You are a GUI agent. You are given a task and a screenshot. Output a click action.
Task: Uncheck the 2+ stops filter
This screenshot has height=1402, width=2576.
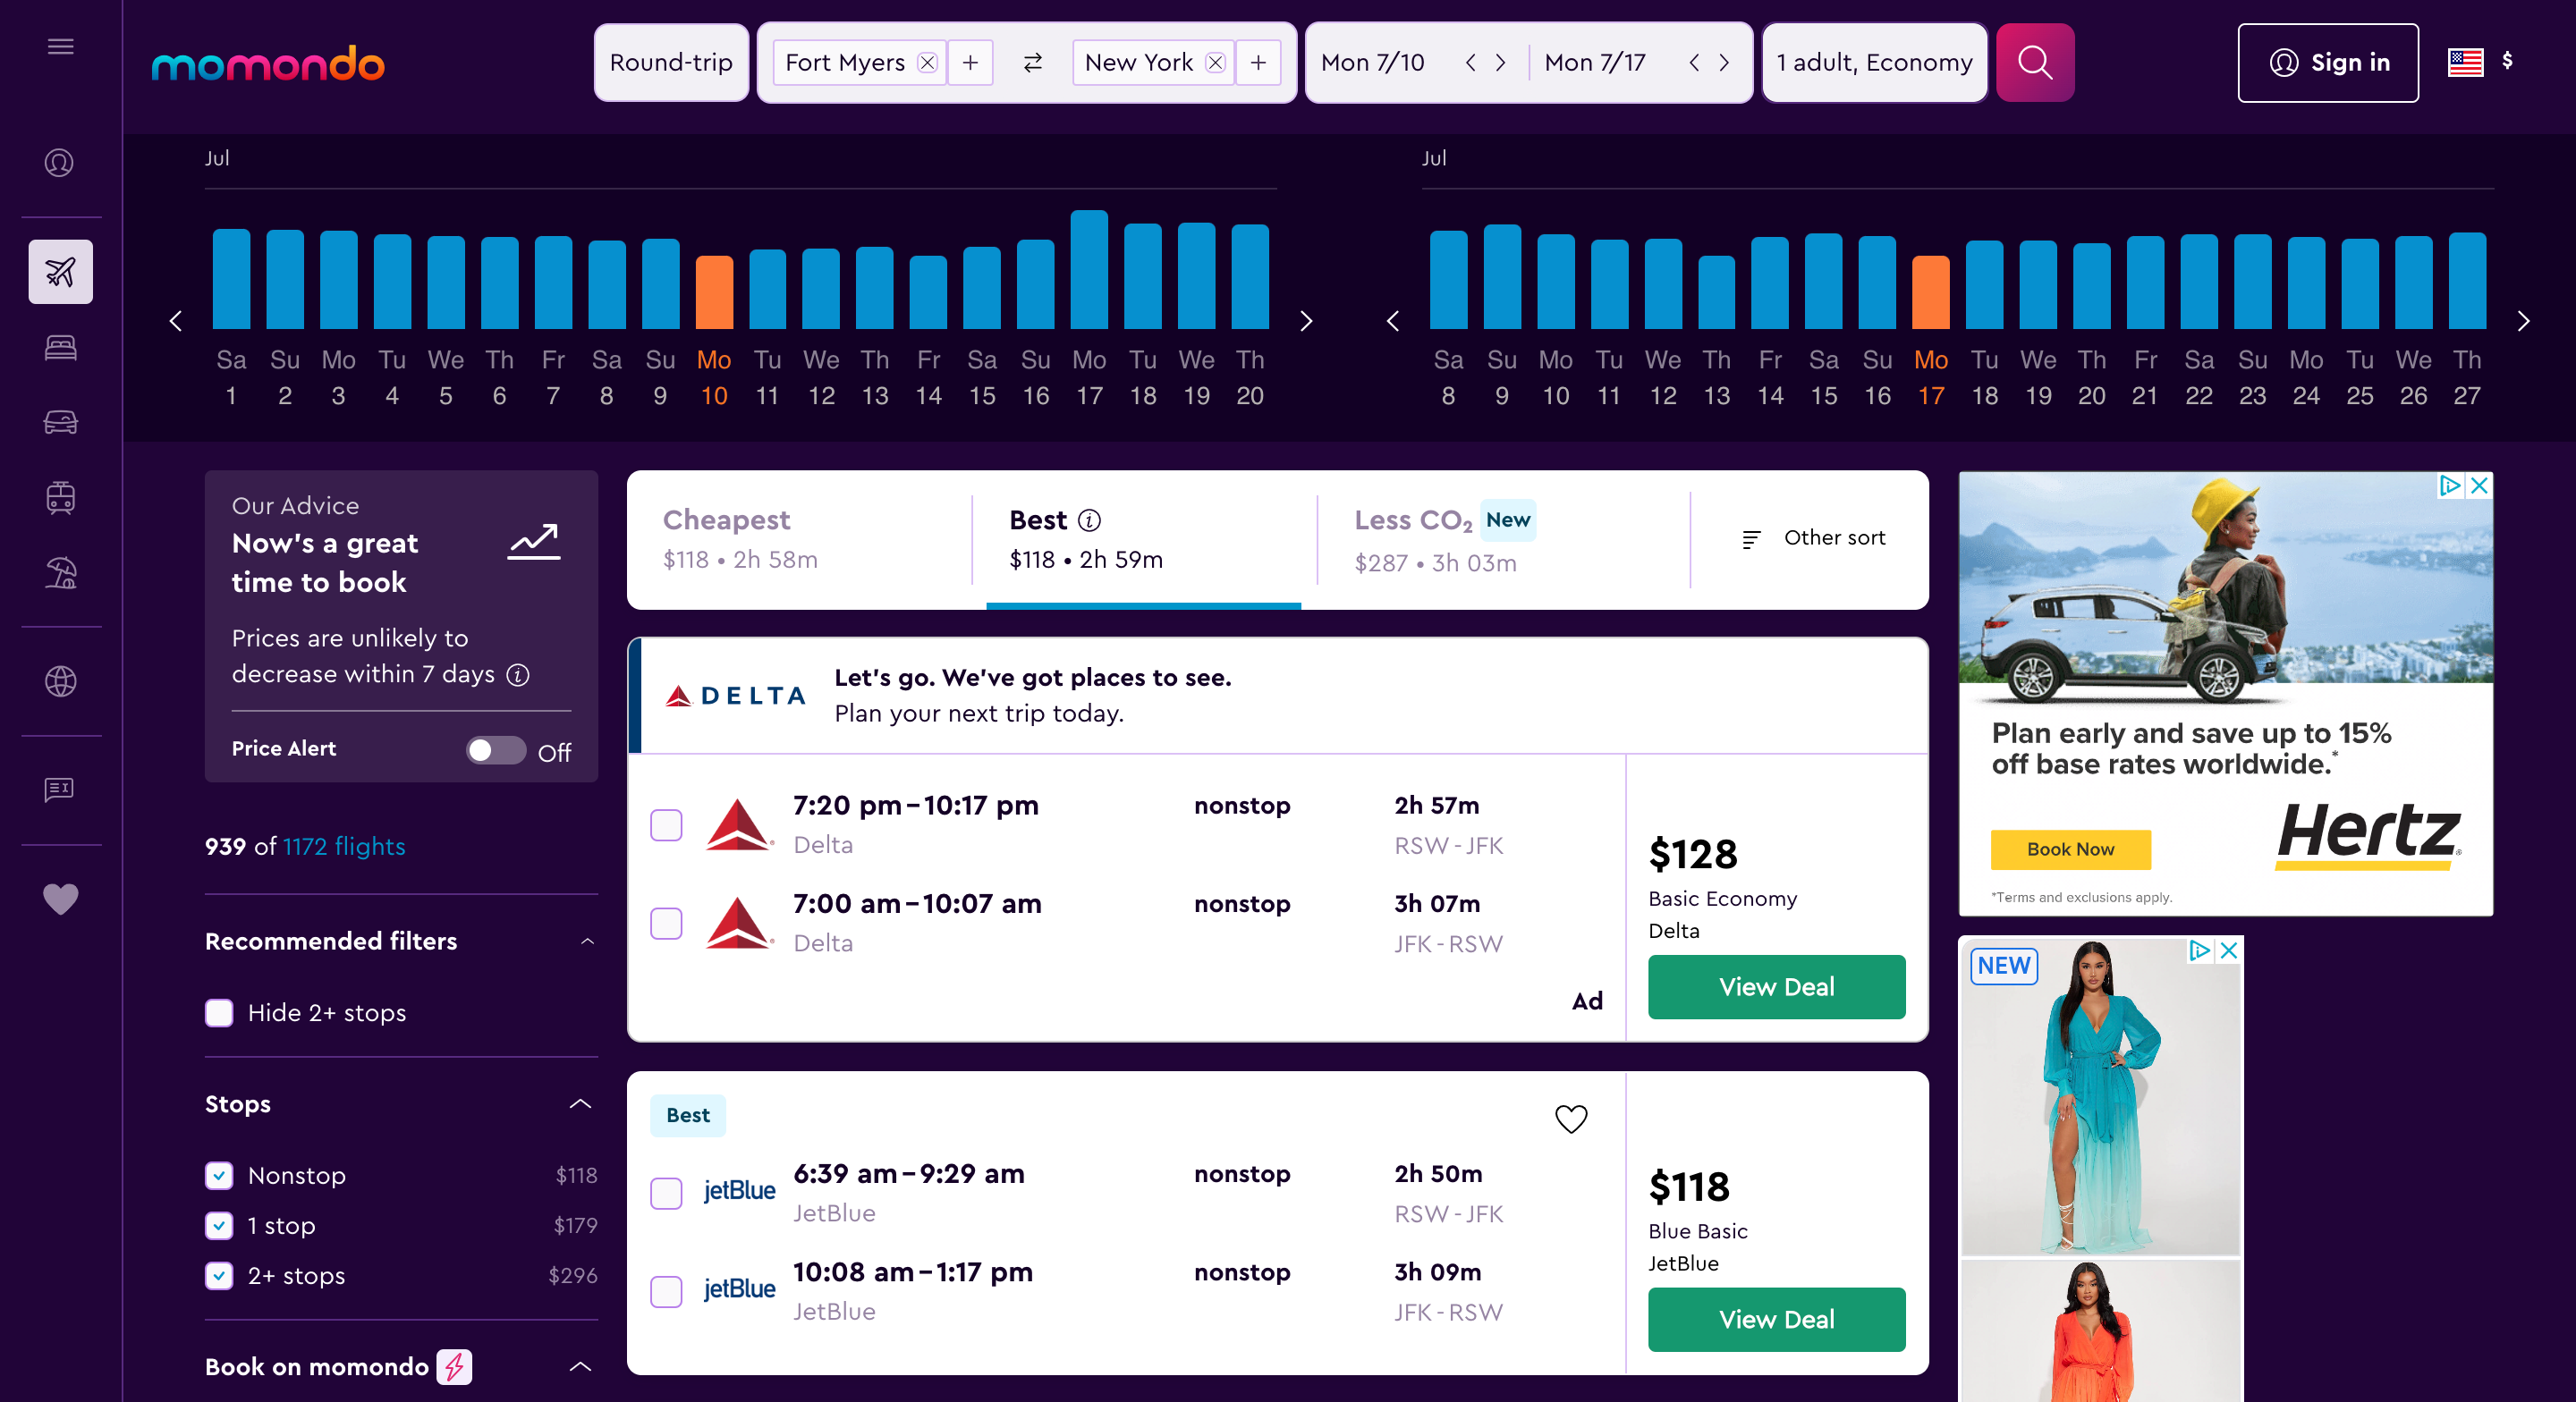pyautogui.click(x=219, y=1275)
